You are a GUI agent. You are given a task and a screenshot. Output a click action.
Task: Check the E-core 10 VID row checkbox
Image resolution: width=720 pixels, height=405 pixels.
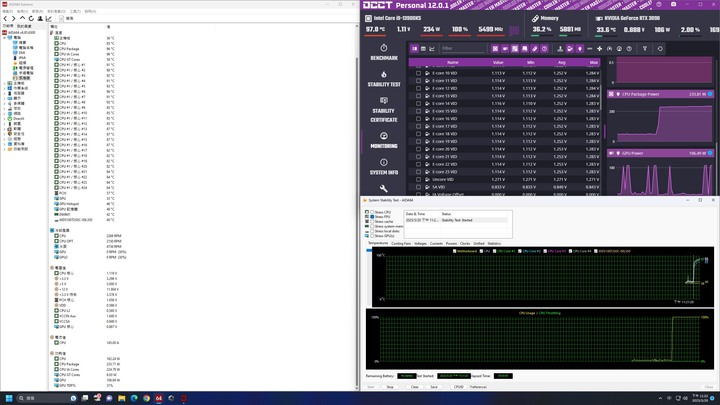tap(418, 73)
